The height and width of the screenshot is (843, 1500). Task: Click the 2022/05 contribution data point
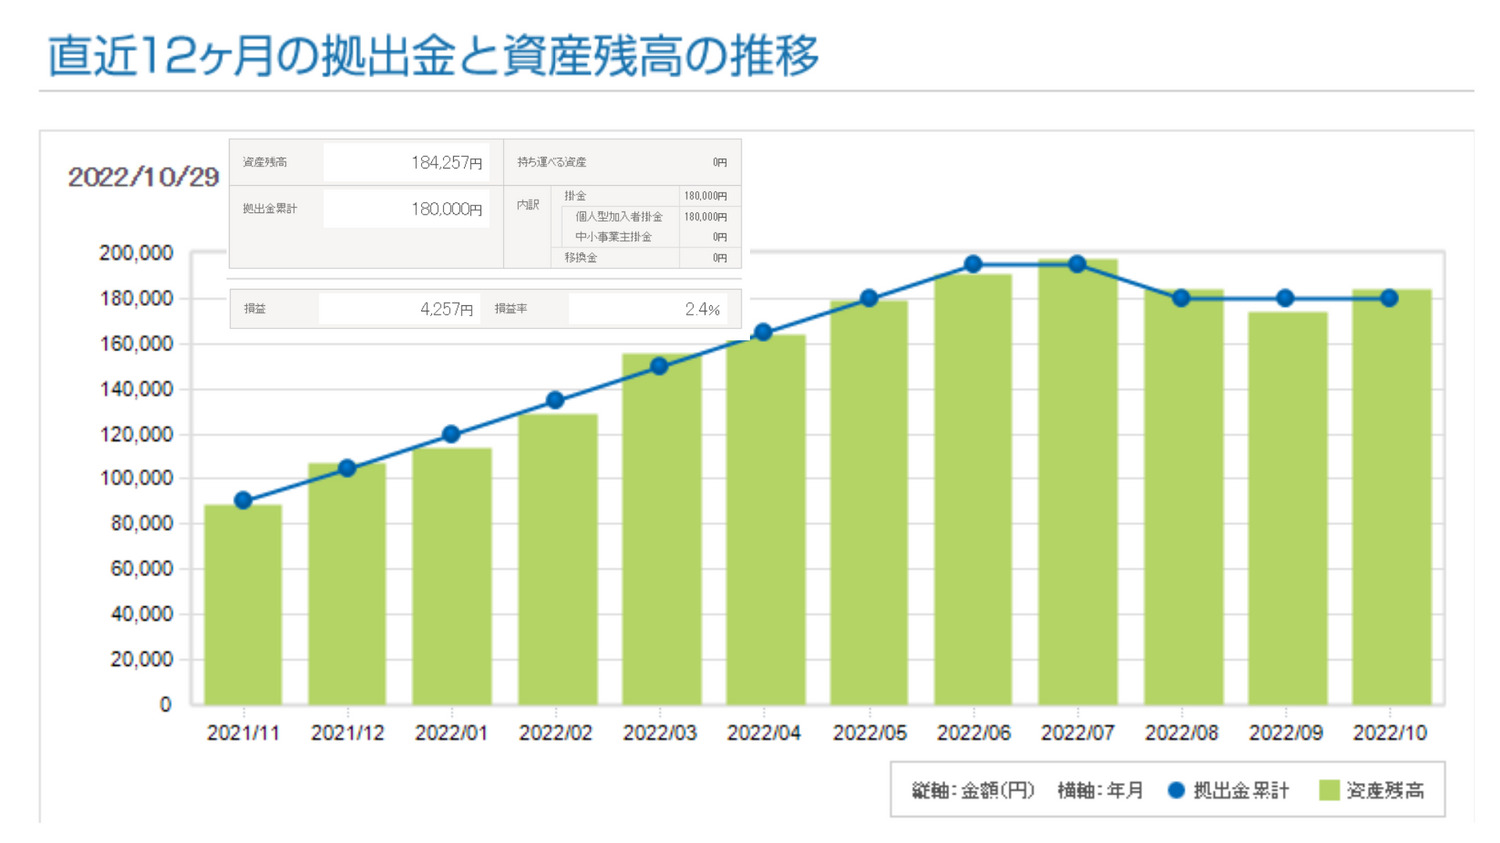click(x=869, y=298)
